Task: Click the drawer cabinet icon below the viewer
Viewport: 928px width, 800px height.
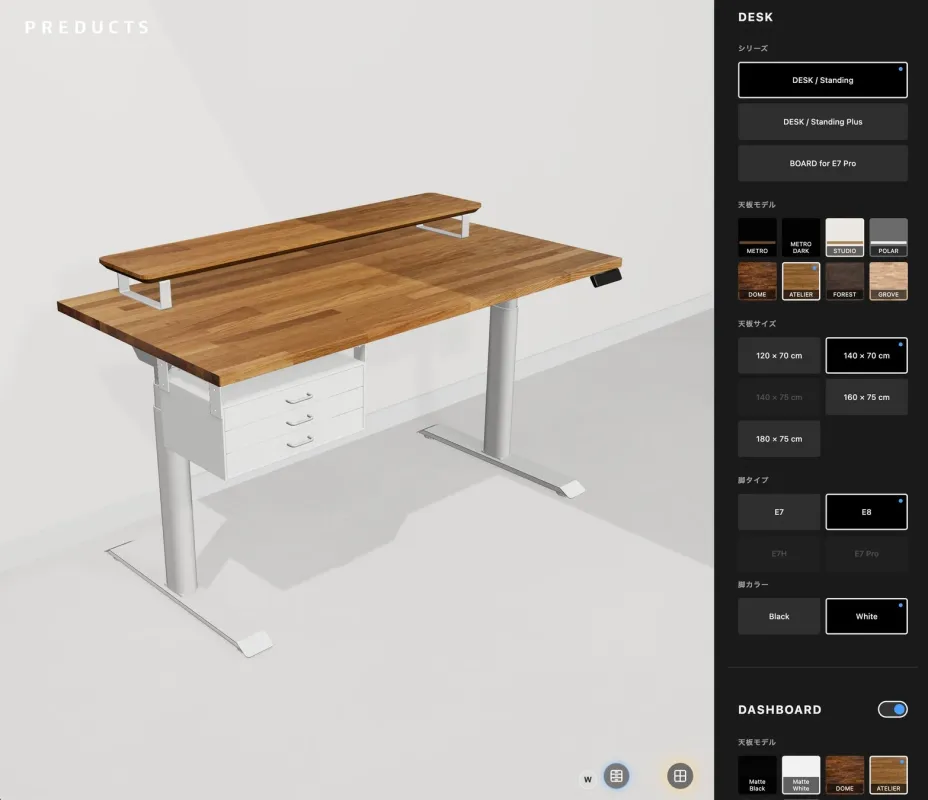Action: 617,775
